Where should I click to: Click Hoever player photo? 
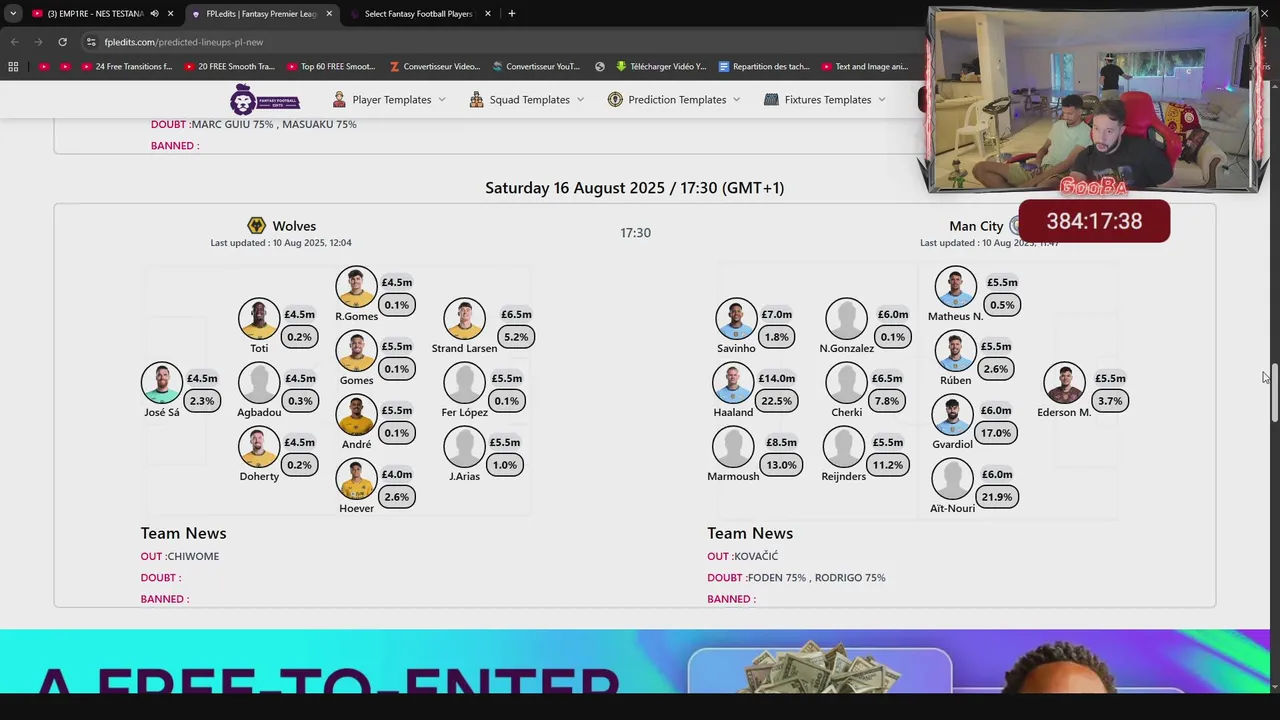pos(356,479)
